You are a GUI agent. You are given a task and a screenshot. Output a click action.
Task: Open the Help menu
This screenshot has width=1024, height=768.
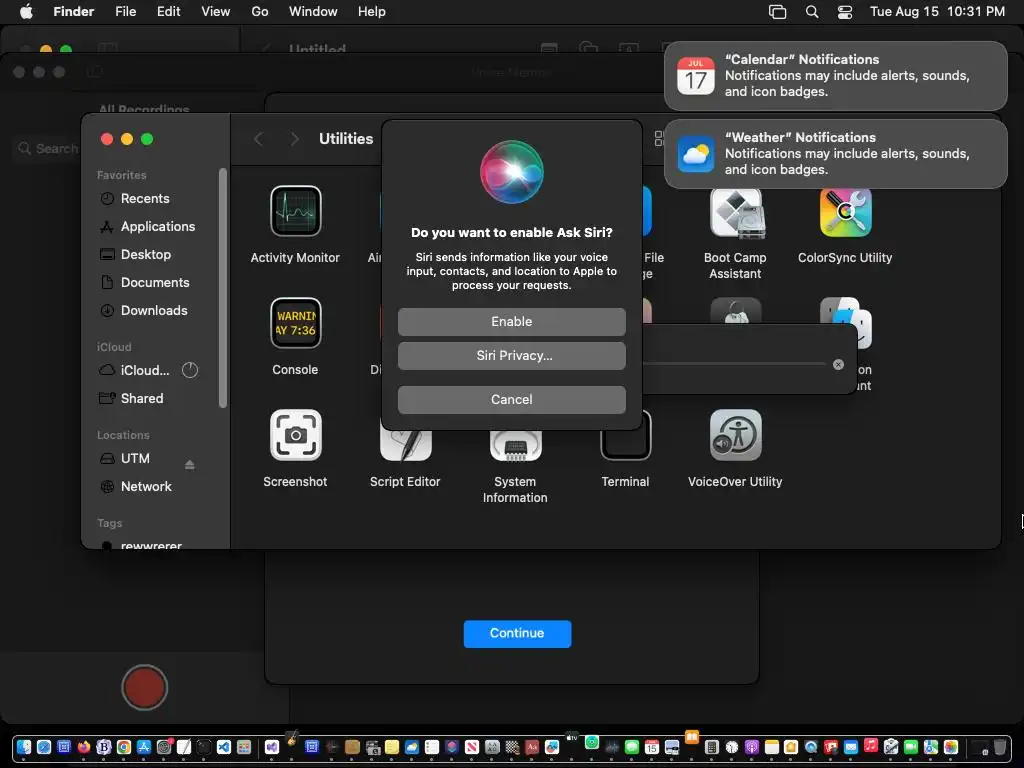tap(372, 12)
